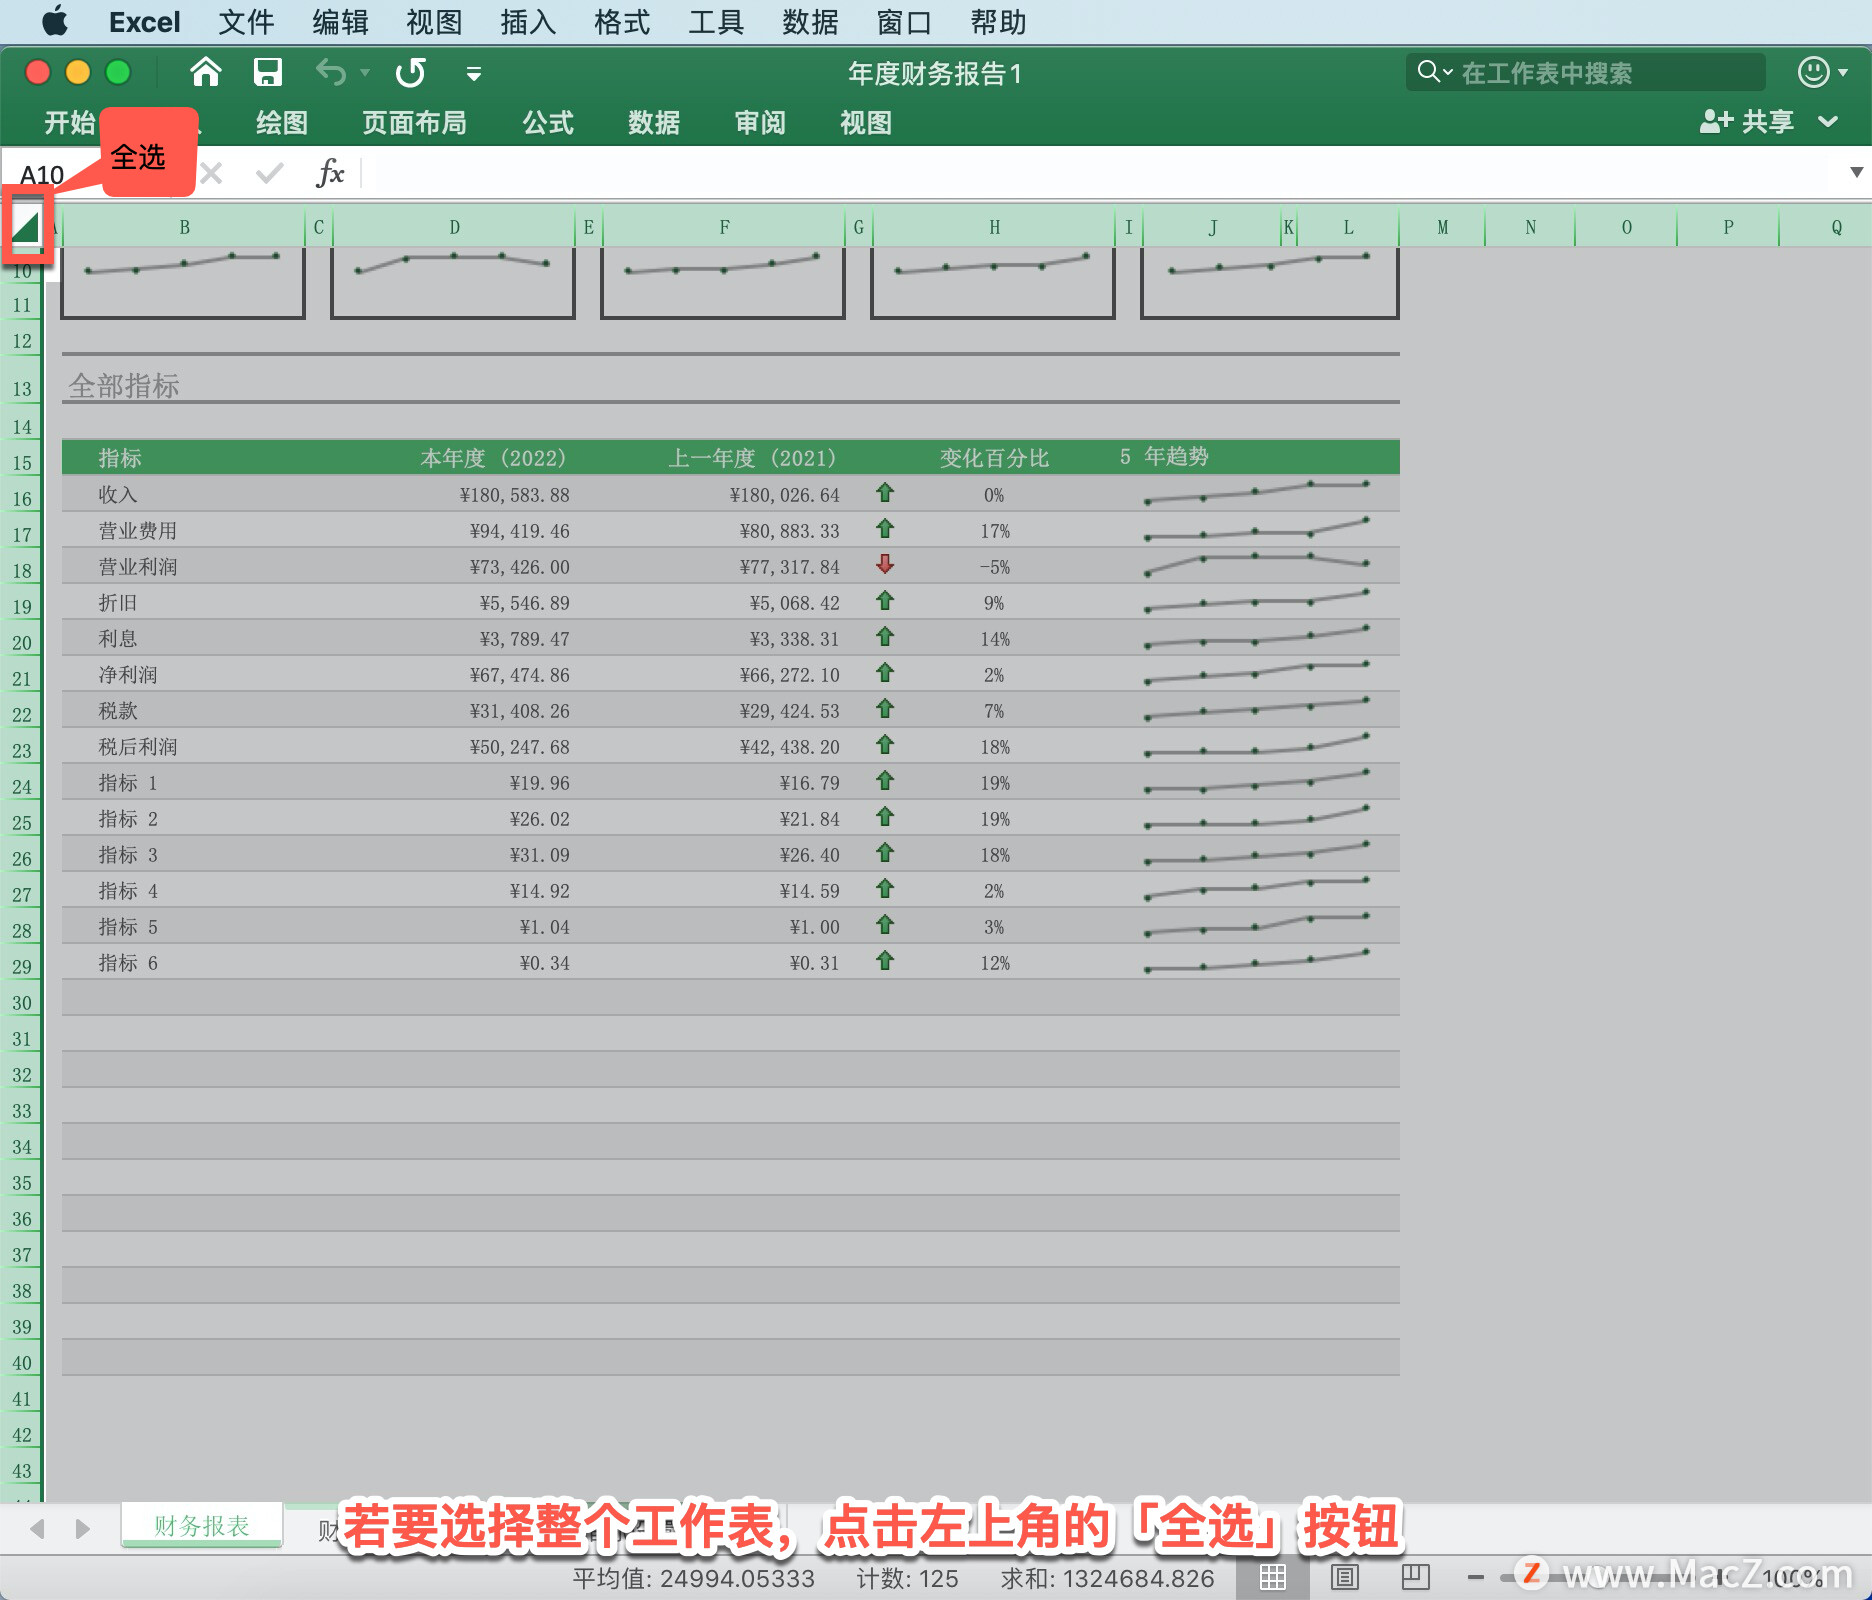Open the 开始 ribbon tab
The width and height of the screenshot is (1872, 1600).
point(70,123)
